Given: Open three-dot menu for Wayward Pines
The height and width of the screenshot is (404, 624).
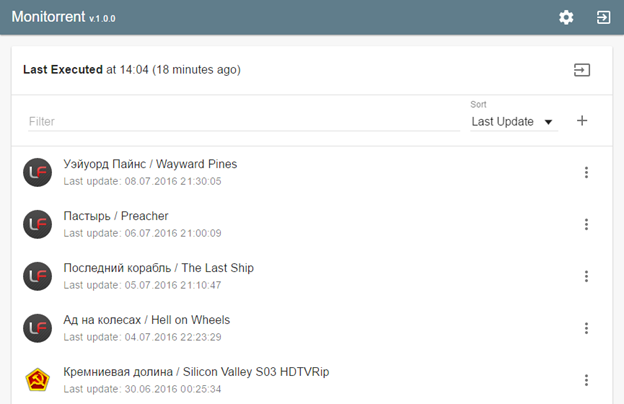Looking at the screenshot, I should [586, 173].
